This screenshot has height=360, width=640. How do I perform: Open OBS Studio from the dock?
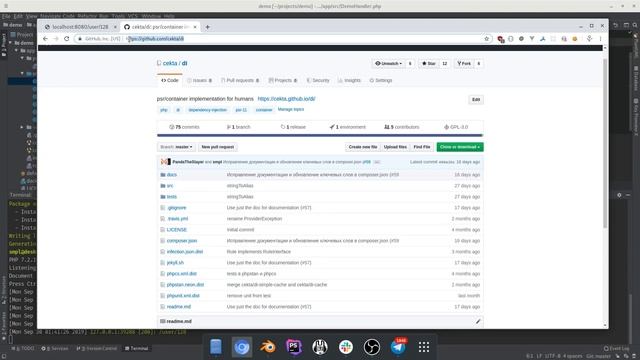click(x=372, y=347)
